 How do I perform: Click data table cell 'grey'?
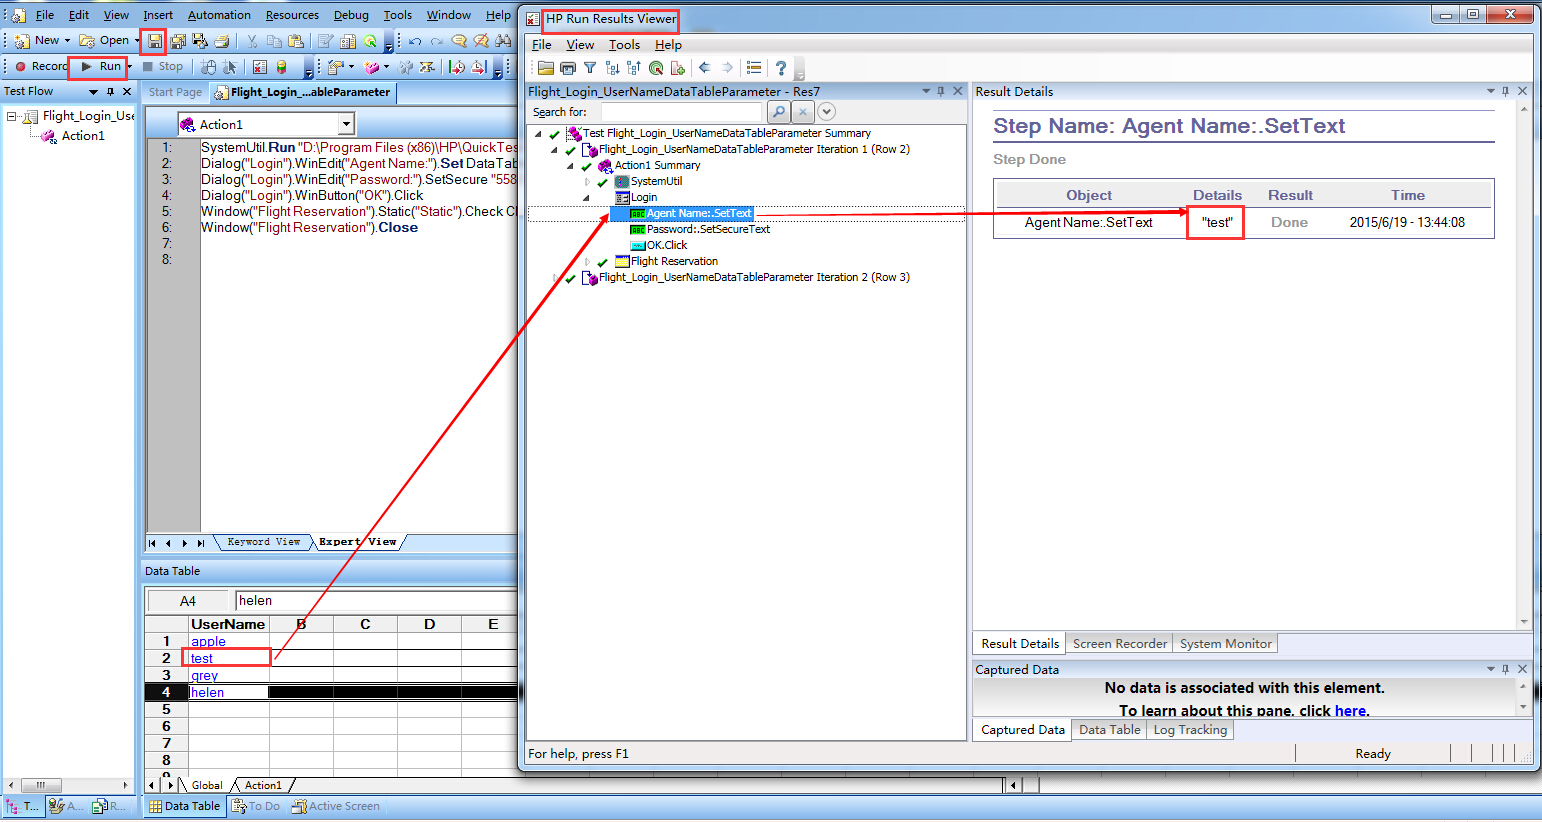pyautogui.click(x=229, y=675)
